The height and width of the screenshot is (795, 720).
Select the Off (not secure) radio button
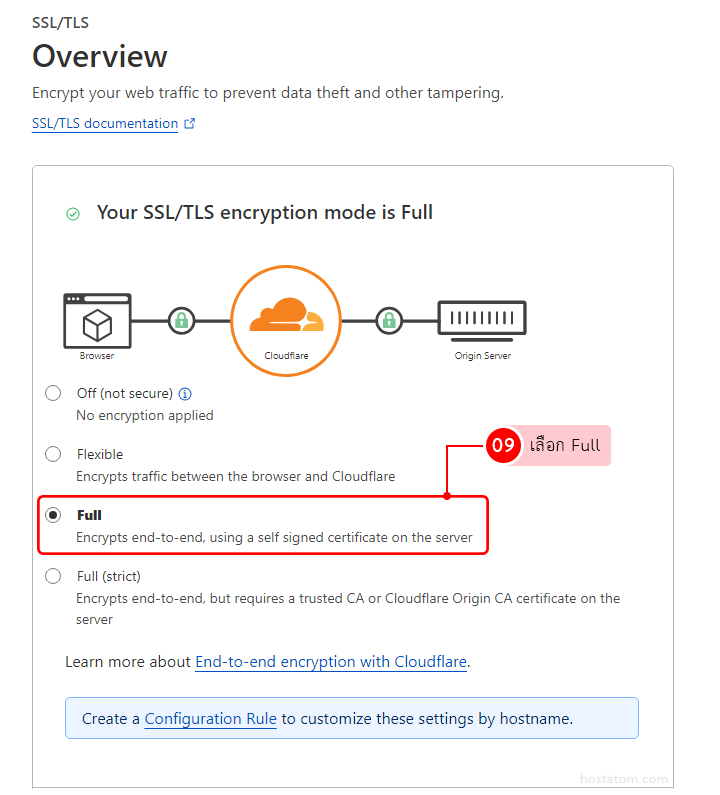[x=53, y=394]
